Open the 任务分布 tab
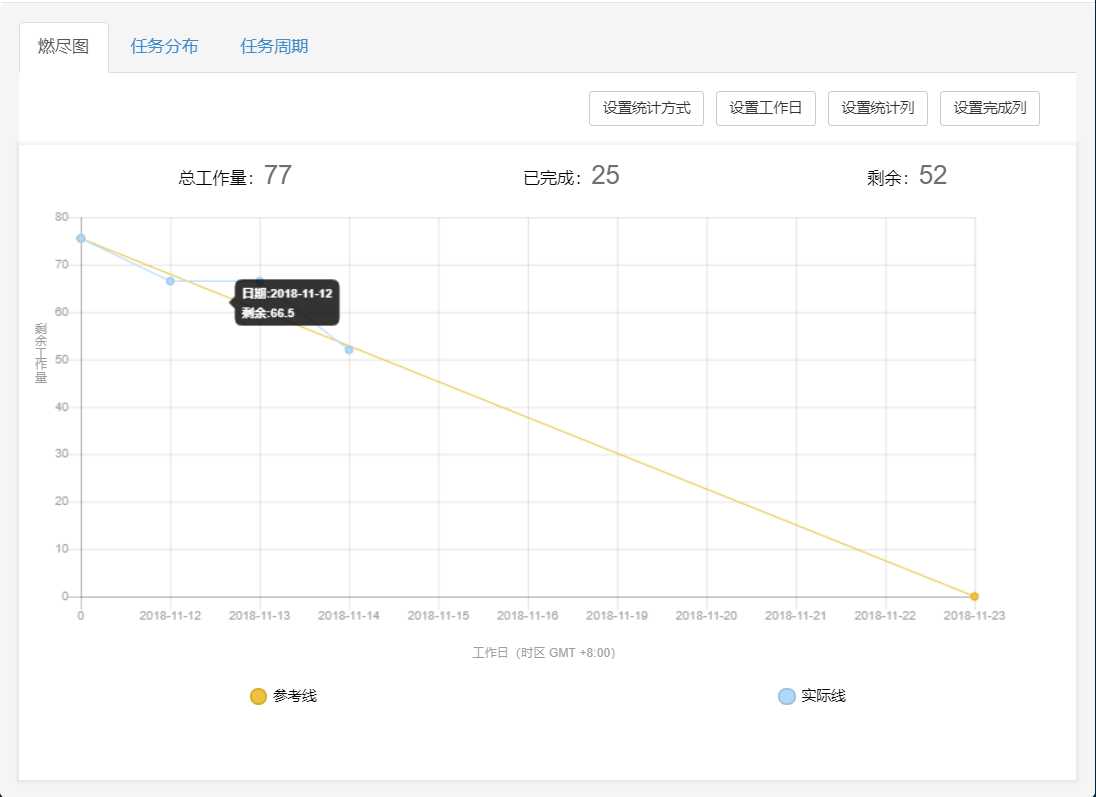 pos(164,47)
